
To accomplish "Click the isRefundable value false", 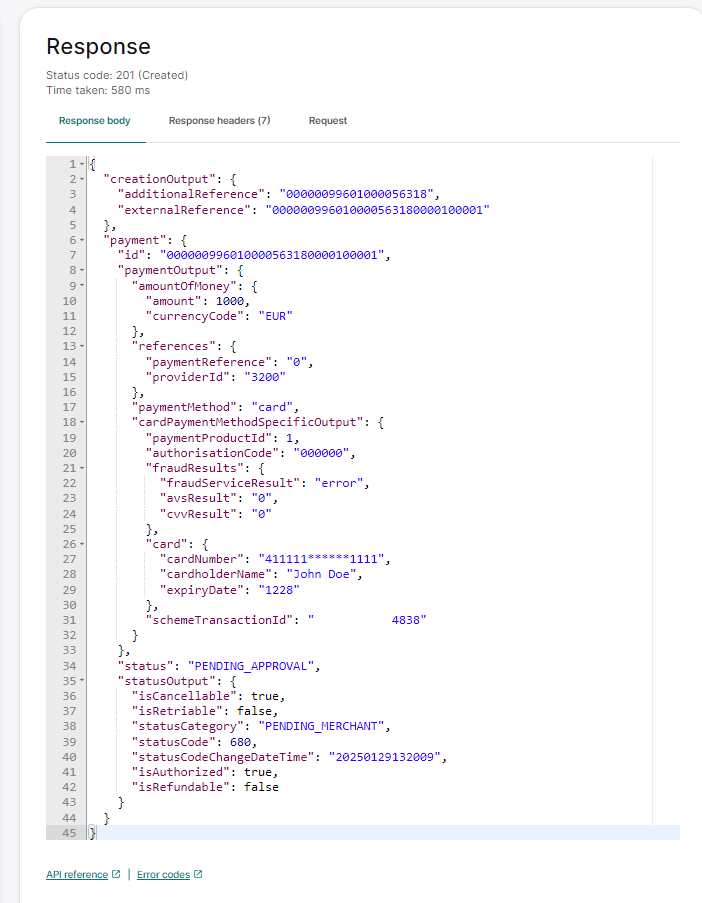I will [x=261, y=787].
